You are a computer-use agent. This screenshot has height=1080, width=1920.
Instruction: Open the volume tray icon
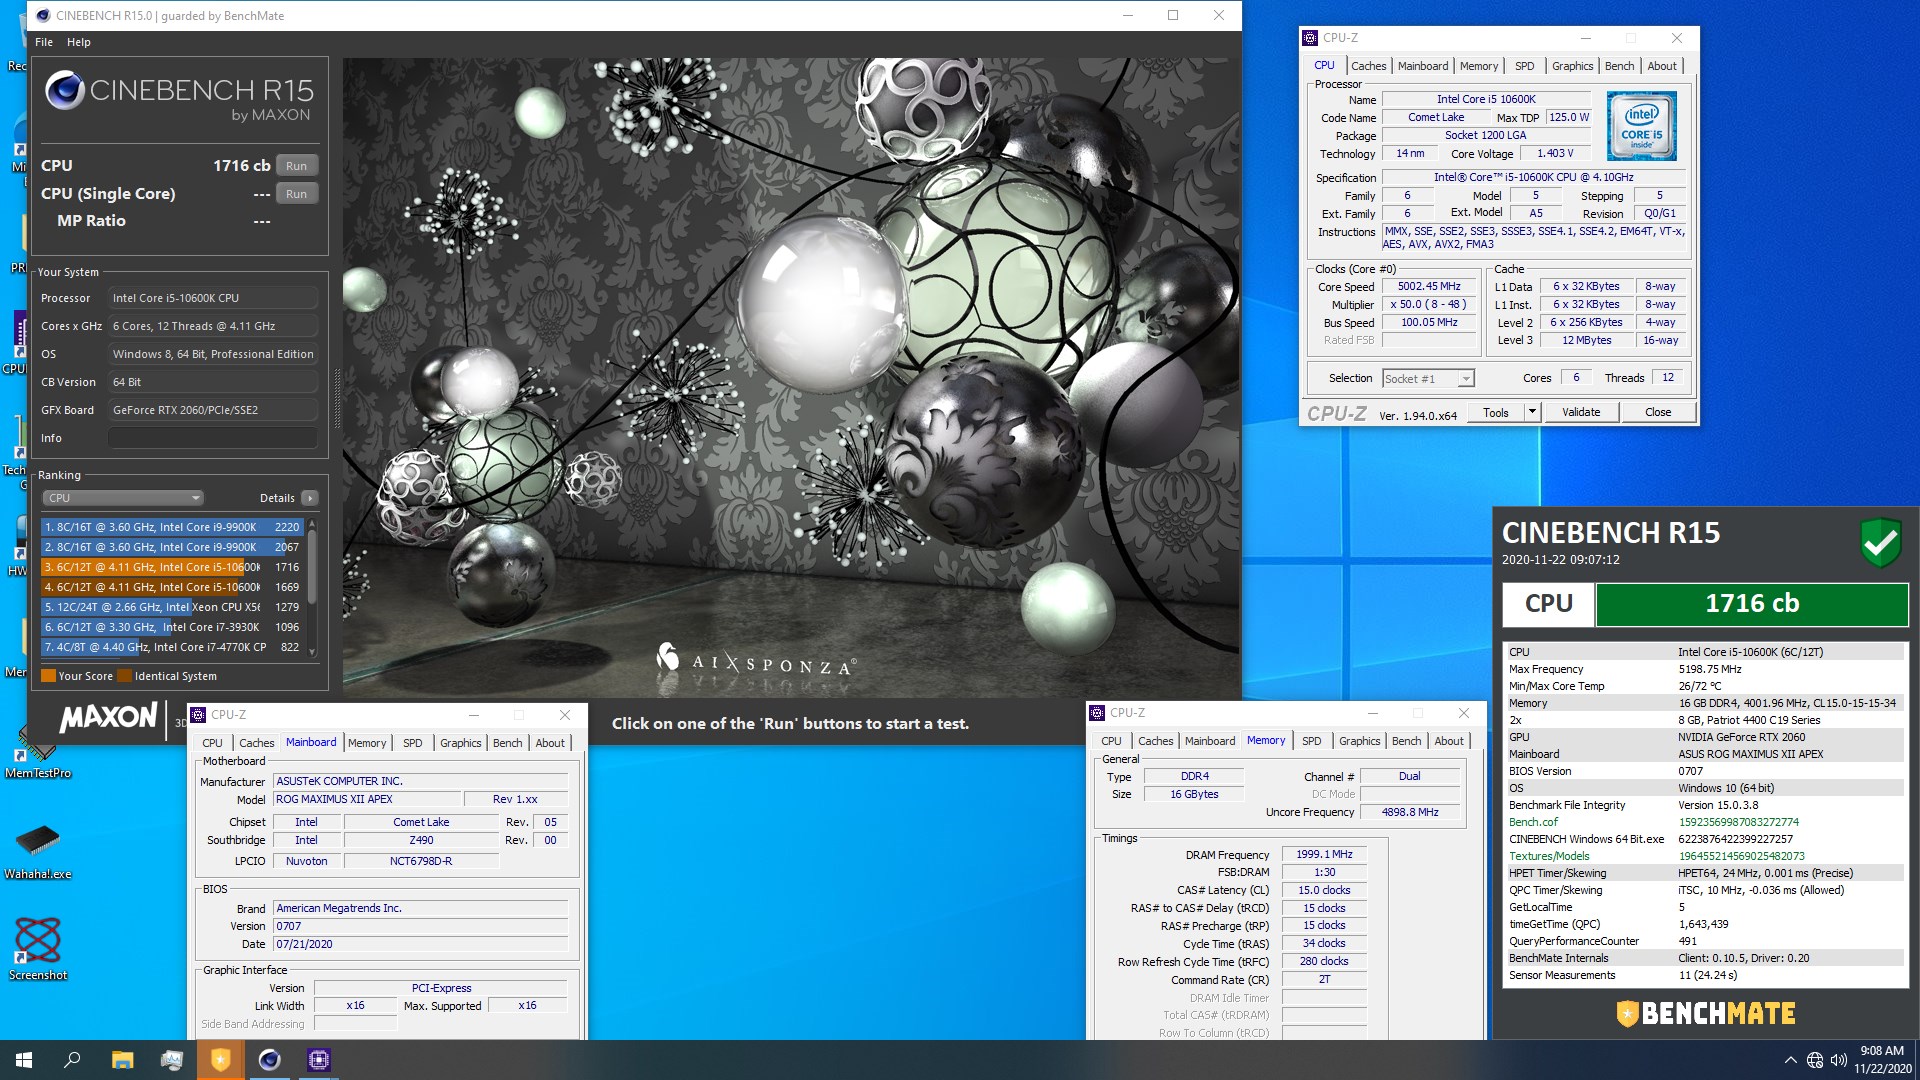(1838, 1060)
